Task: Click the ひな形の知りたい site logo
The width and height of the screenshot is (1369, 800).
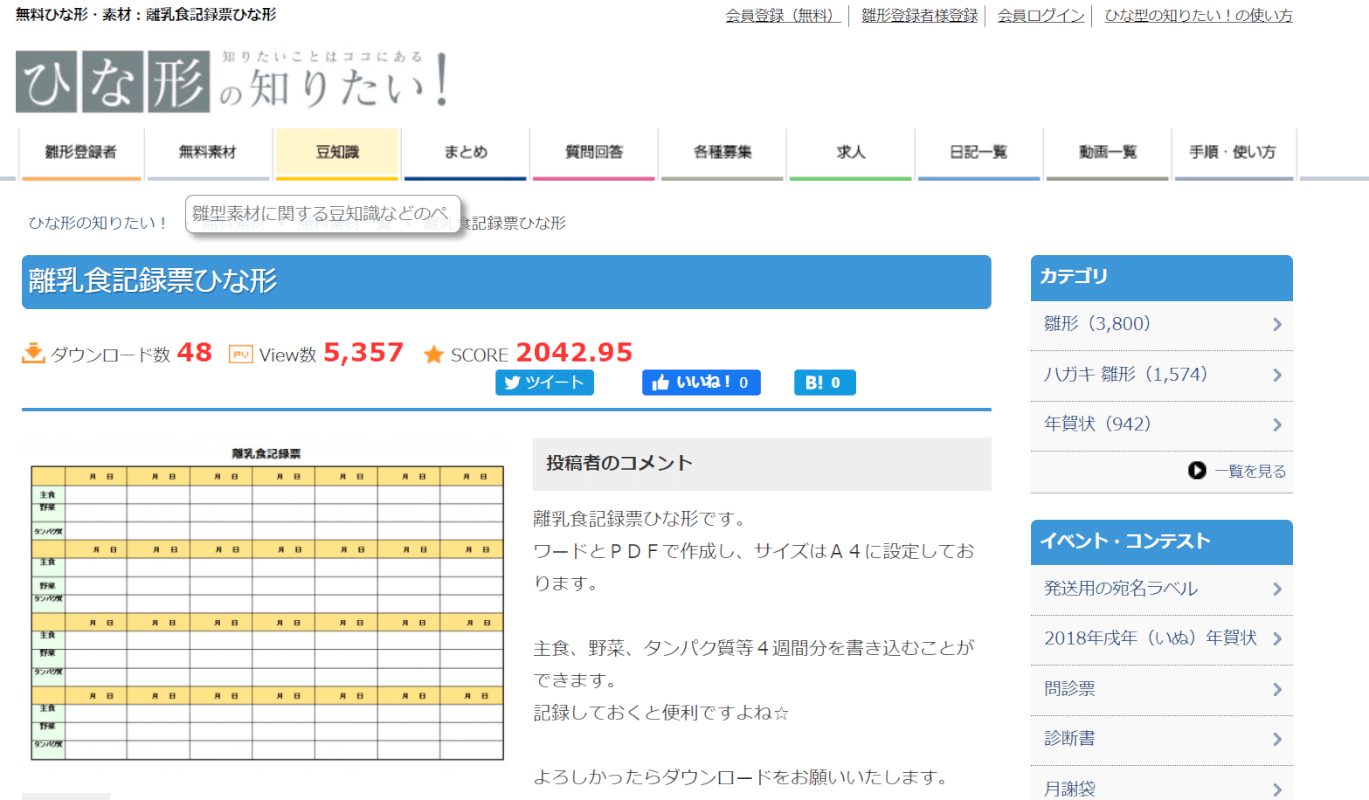Action: click(232, 80)
